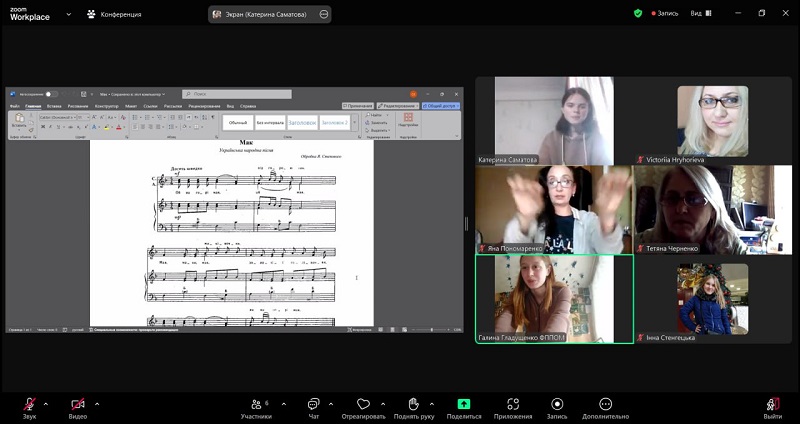Click Заменить replace in Word ribbon
The height and width of the screenshot is (424, 800).
377,122
